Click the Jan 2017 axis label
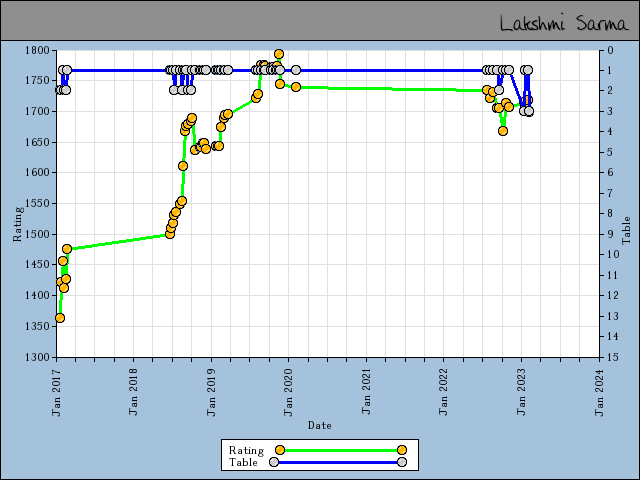Viewport: 640px width, 480px height. point(56,393)
